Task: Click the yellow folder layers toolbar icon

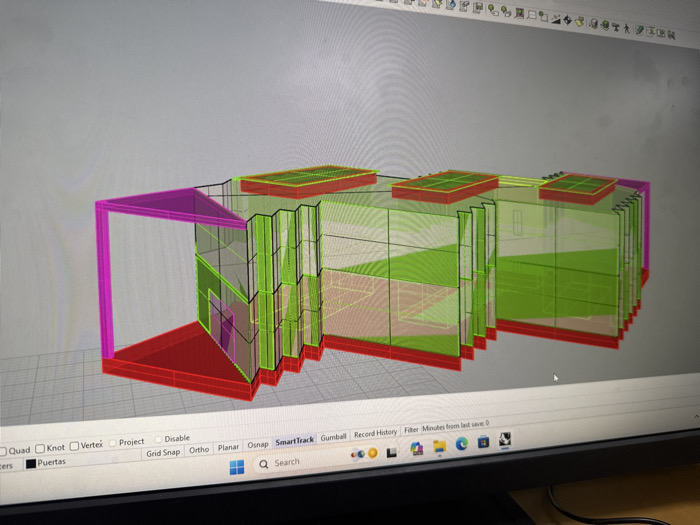Action: [x=580, y=21]
